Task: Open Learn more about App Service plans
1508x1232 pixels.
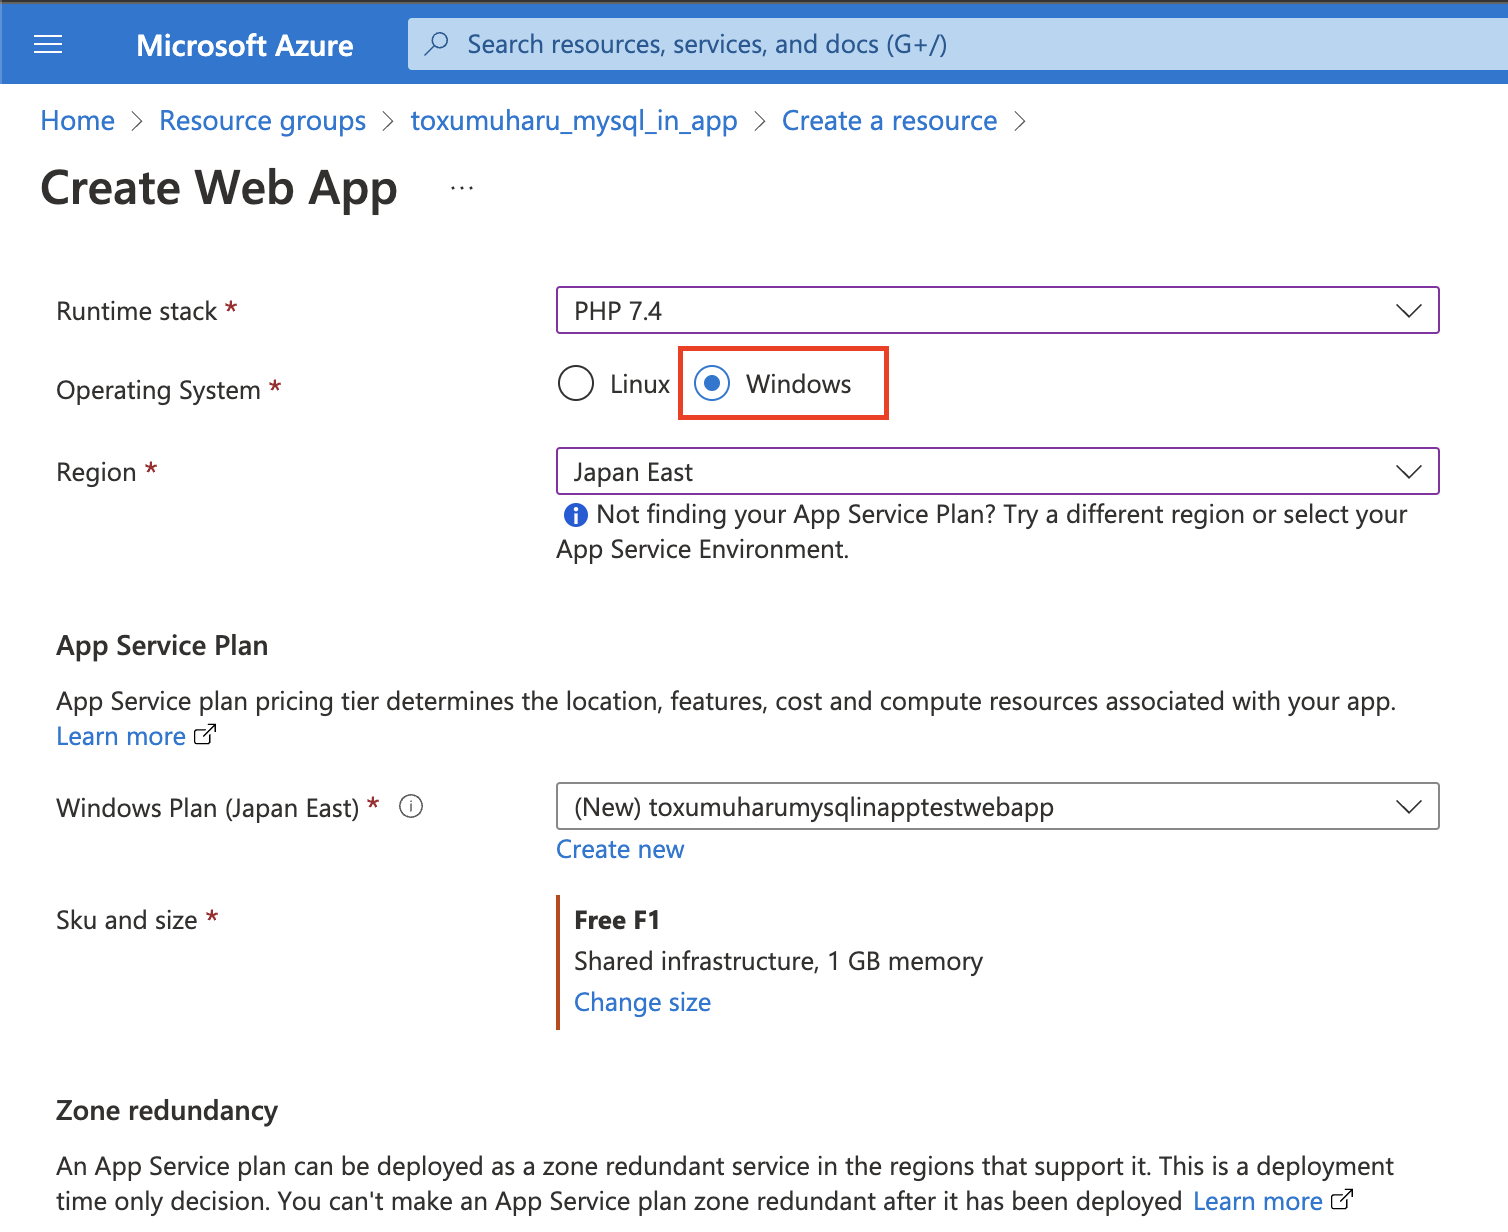Action: [120, 735]
